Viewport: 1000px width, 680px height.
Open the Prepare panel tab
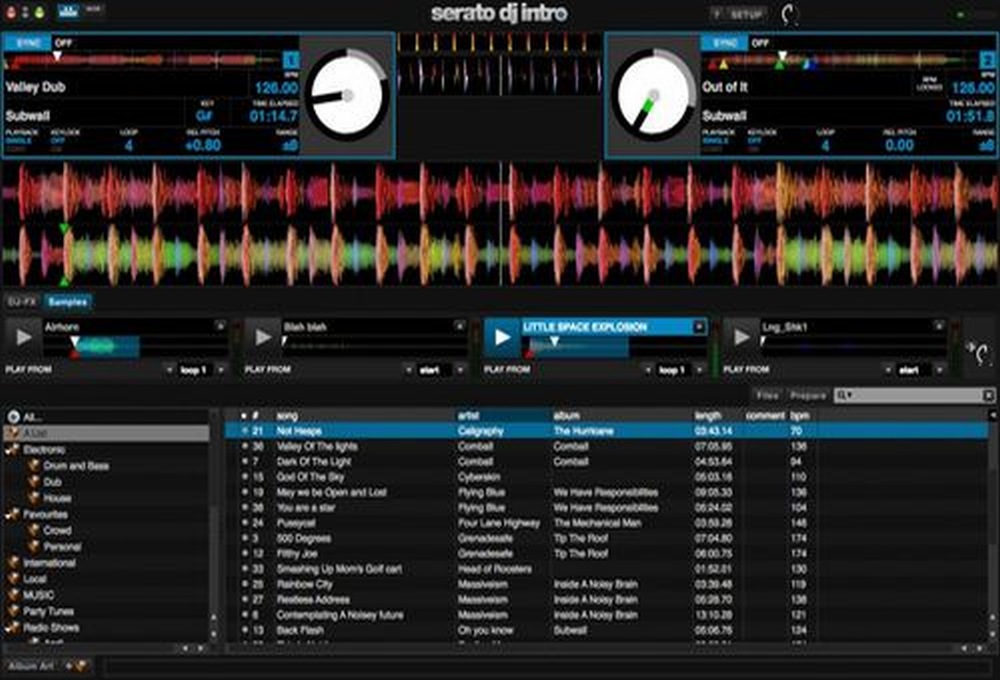pyautogui.click(x=810, y=395)
